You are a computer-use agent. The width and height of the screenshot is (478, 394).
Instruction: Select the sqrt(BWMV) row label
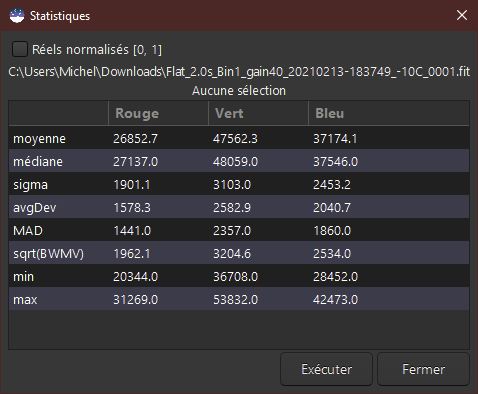click(x=48, y=254)
